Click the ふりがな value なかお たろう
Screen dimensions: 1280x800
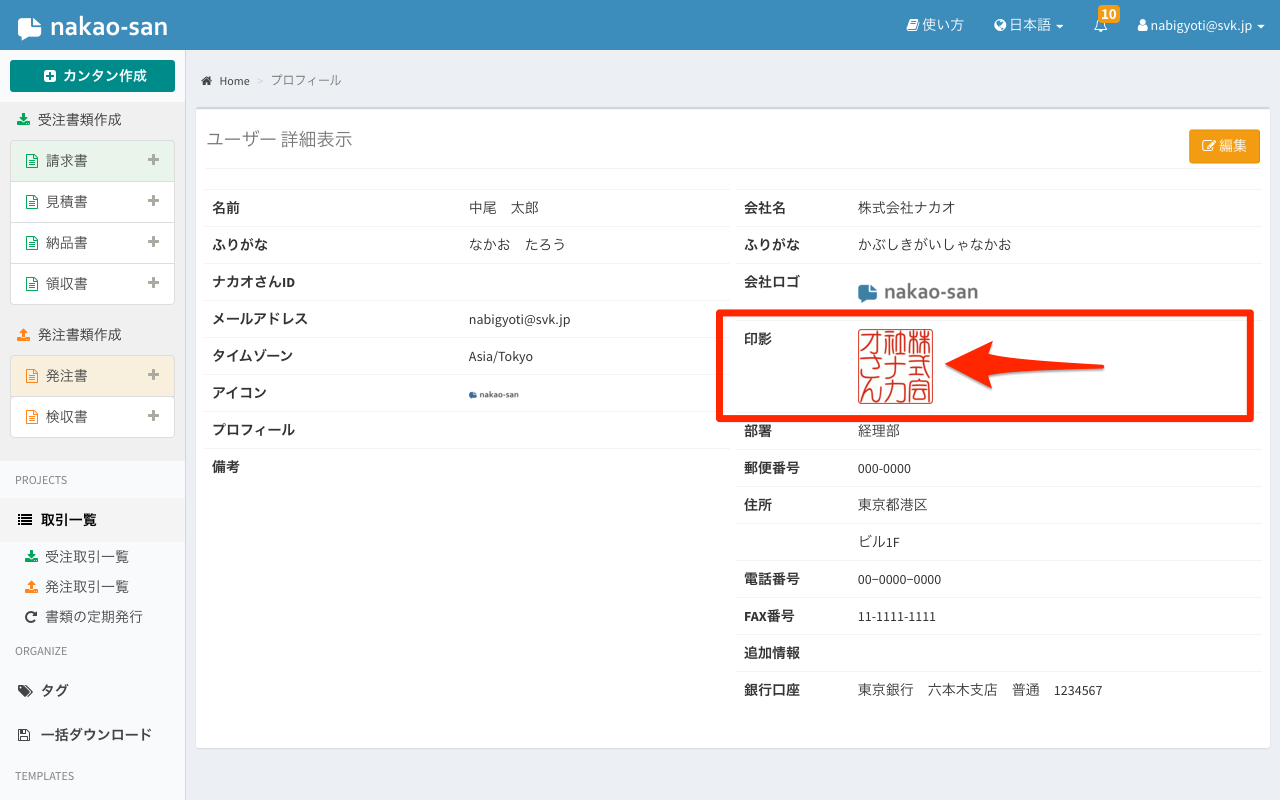point(517,245)
